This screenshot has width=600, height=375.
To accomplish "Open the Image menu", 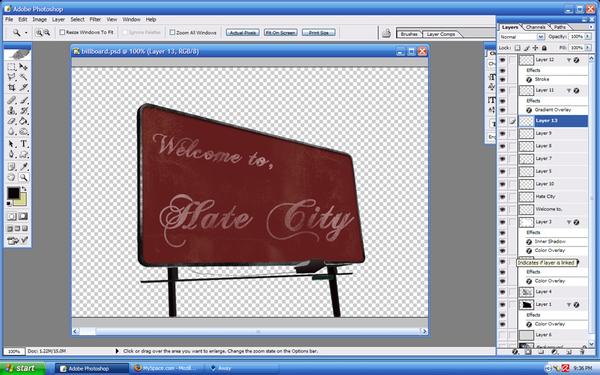I will pos(39,19).
